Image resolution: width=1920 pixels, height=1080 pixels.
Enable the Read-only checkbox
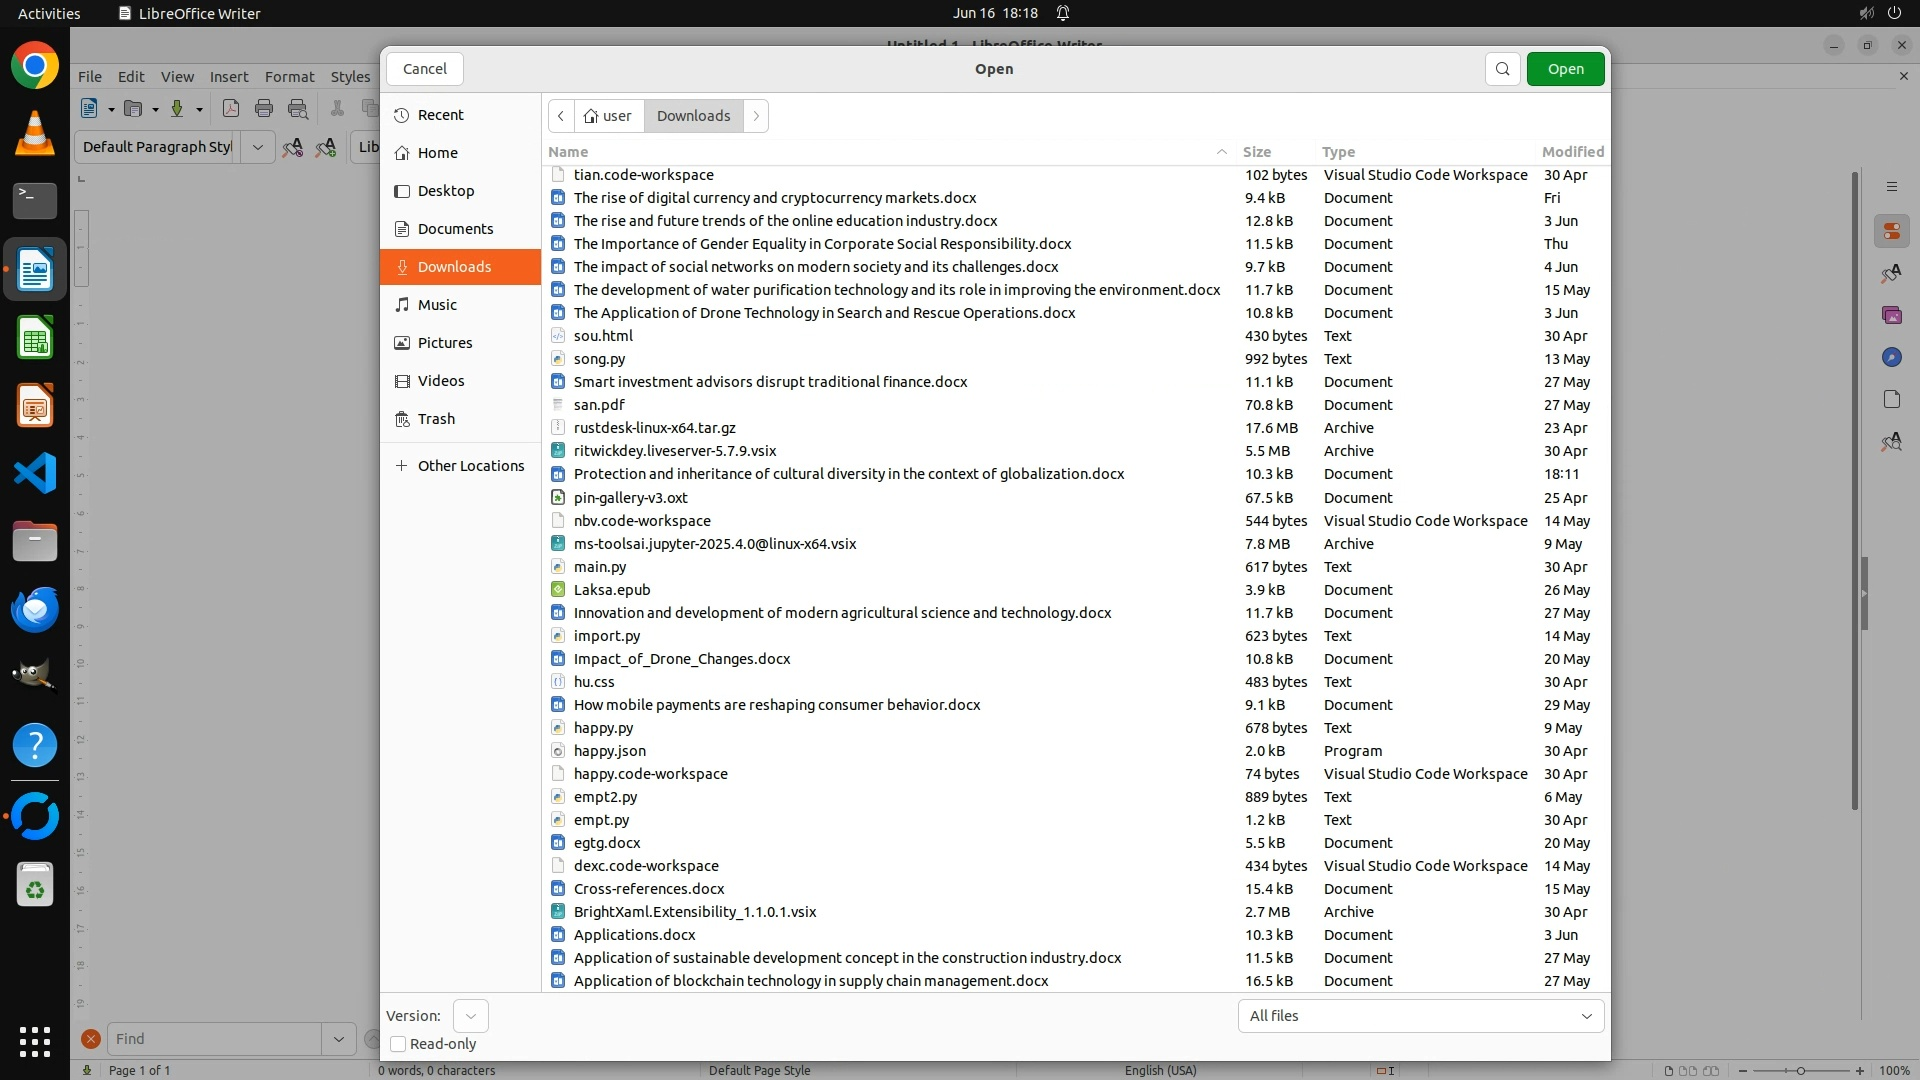click(398, 1044)
